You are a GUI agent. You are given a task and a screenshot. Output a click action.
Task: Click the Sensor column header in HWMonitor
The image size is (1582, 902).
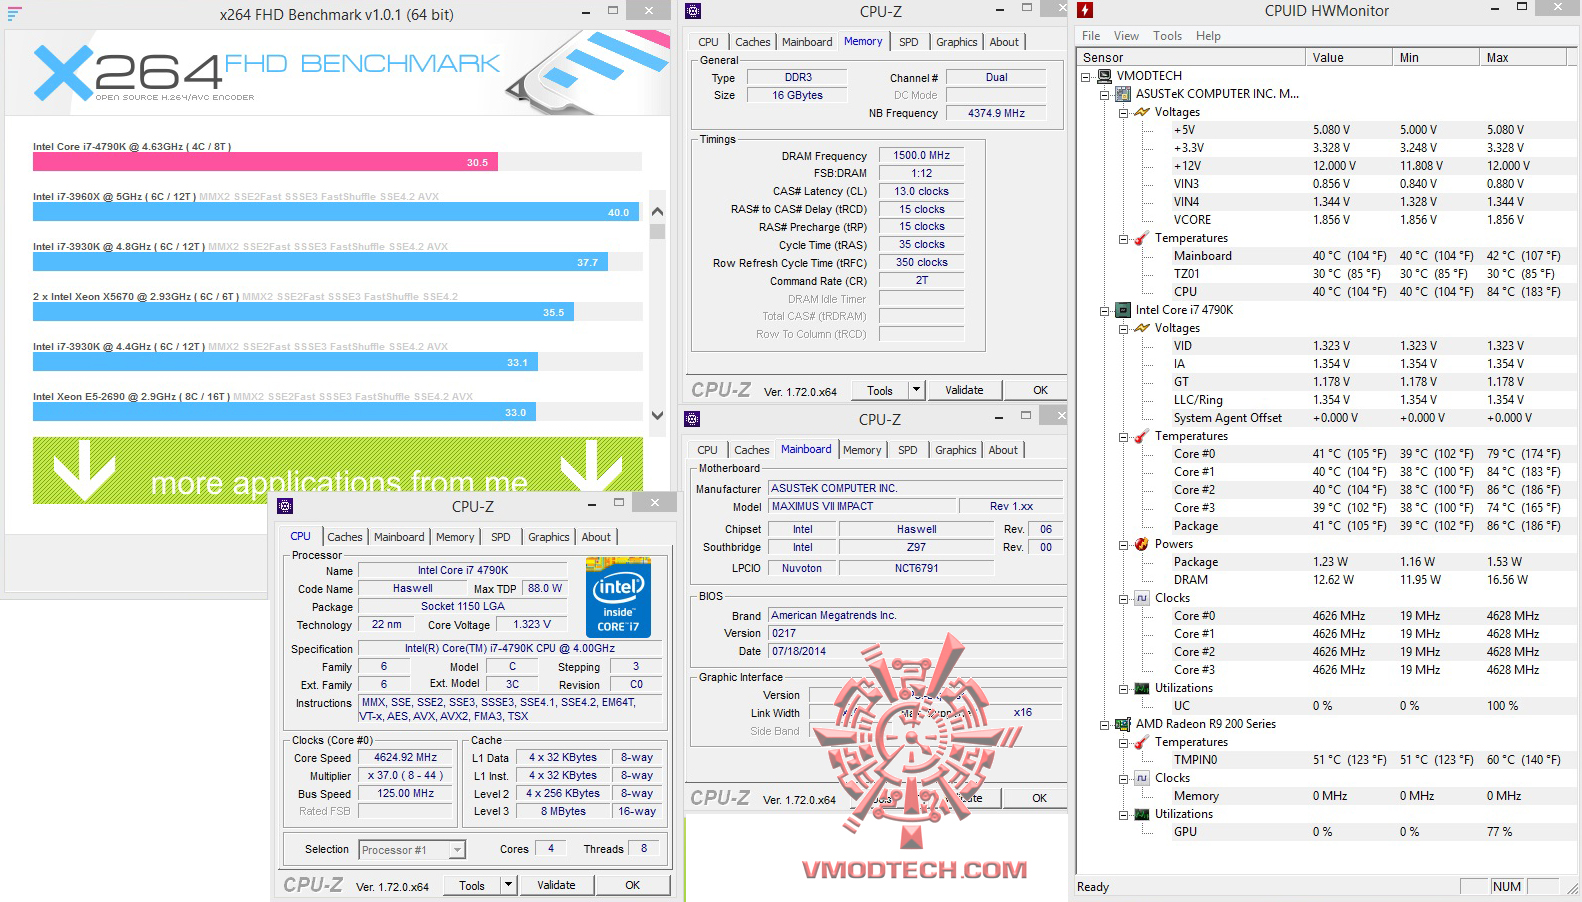point(1191,58)
